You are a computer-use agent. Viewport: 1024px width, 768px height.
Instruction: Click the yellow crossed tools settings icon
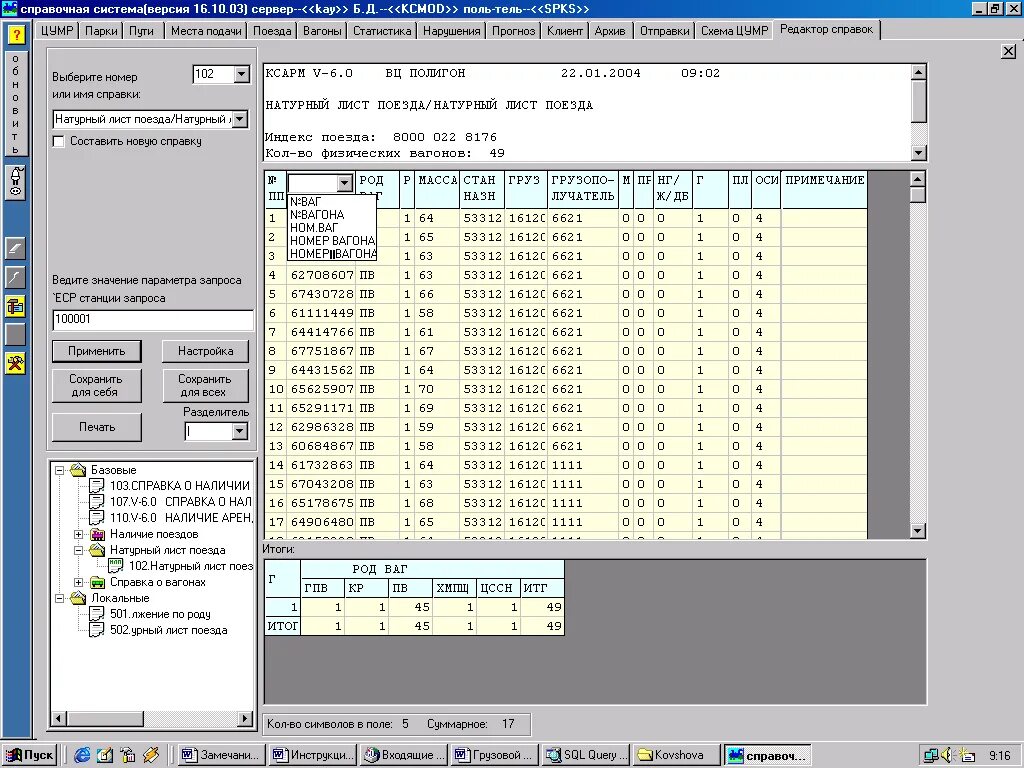[x=16, y=363]
